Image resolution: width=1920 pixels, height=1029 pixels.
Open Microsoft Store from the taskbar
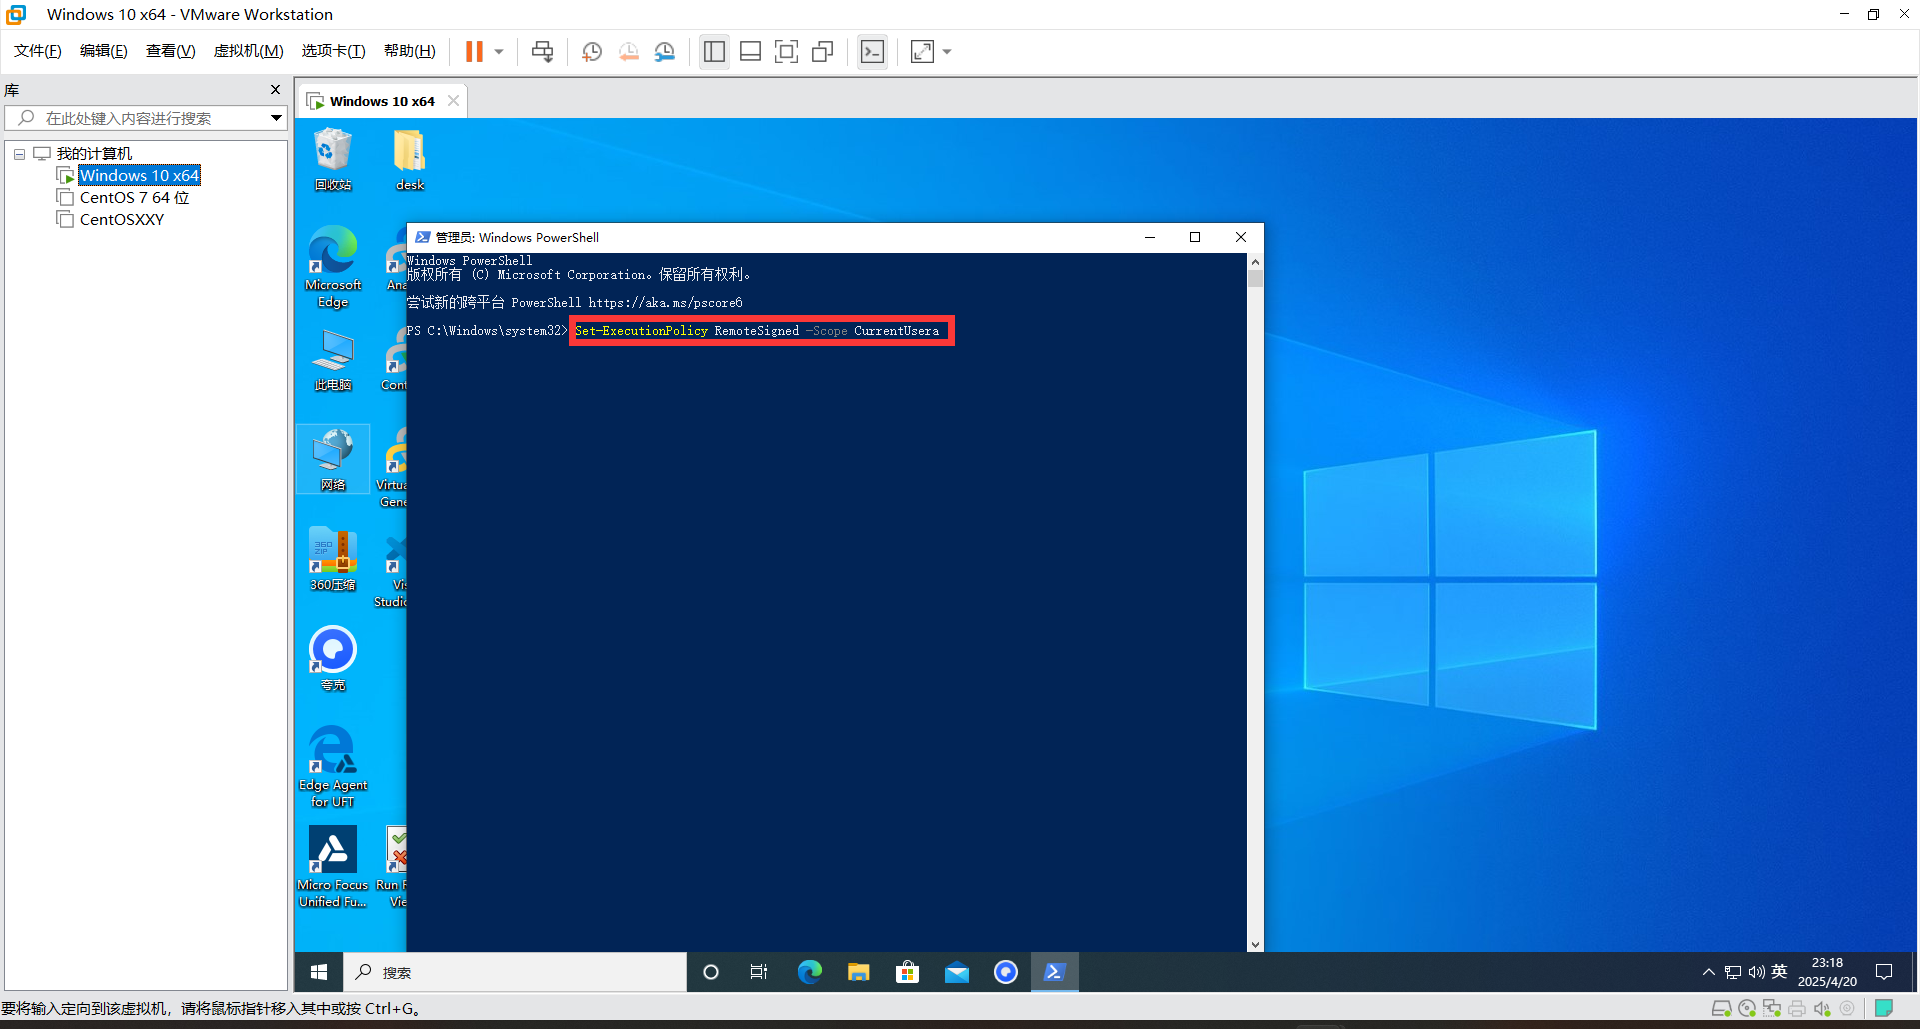tap(907, 972)
